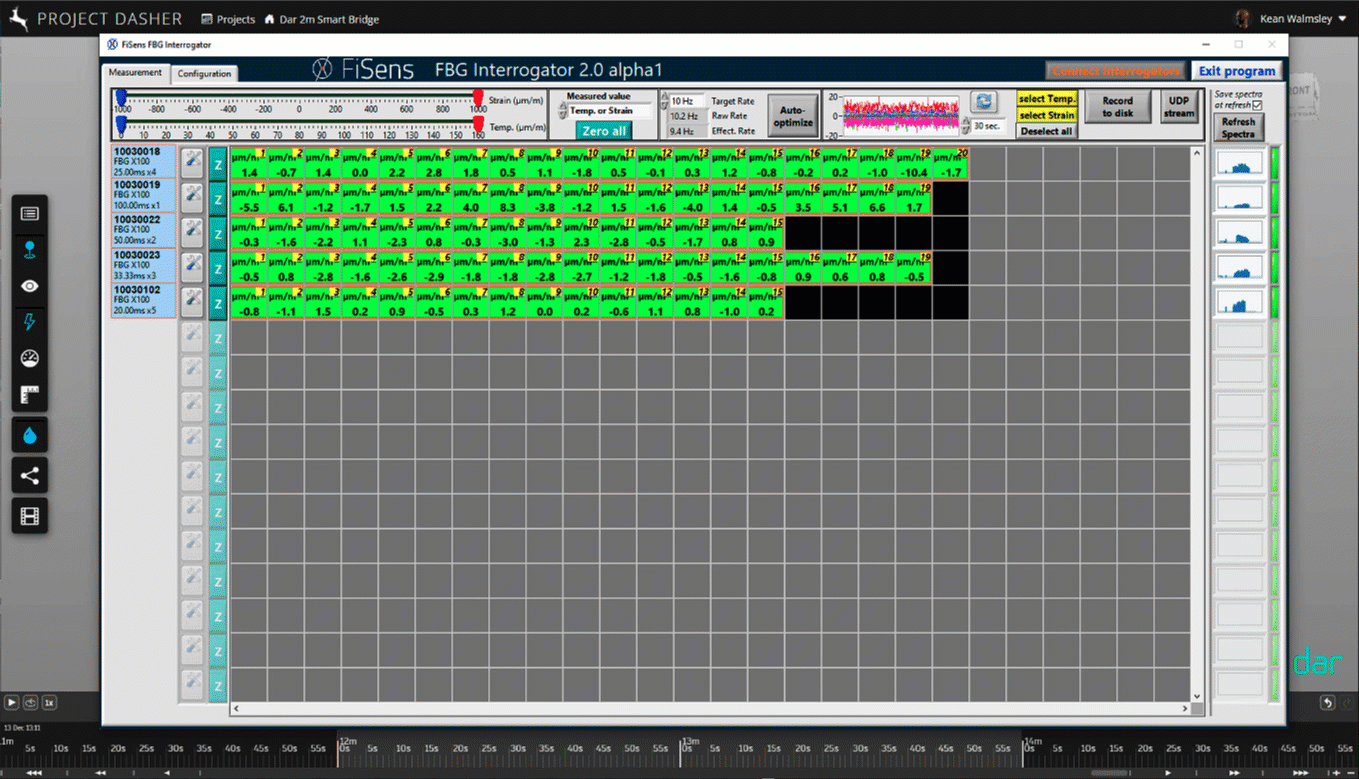Click the Auto-optimize button
Screen dimensions: 1359x779
[x=792, y=114]
